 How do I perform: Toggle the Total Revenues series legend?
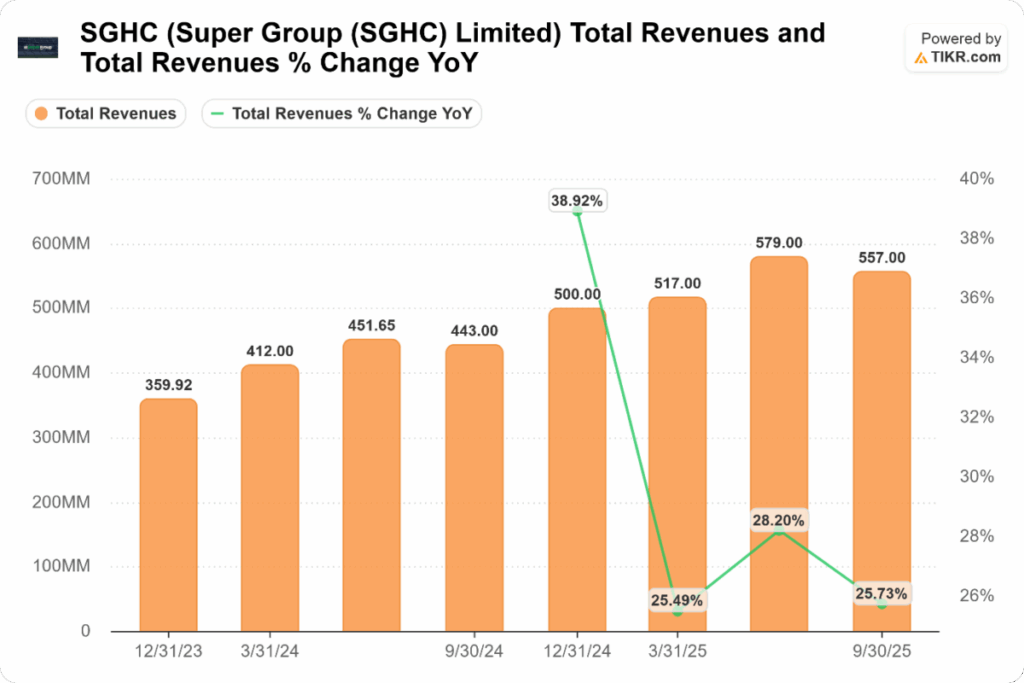(106, 114)
